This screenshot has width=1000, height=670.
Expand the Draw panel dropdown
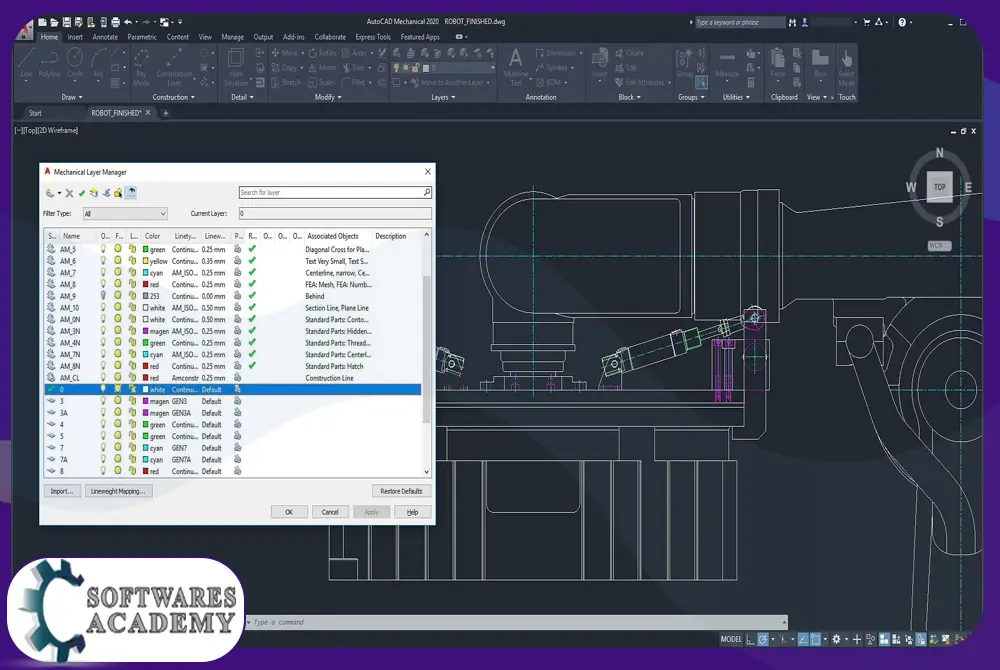(x=72, y=98)
